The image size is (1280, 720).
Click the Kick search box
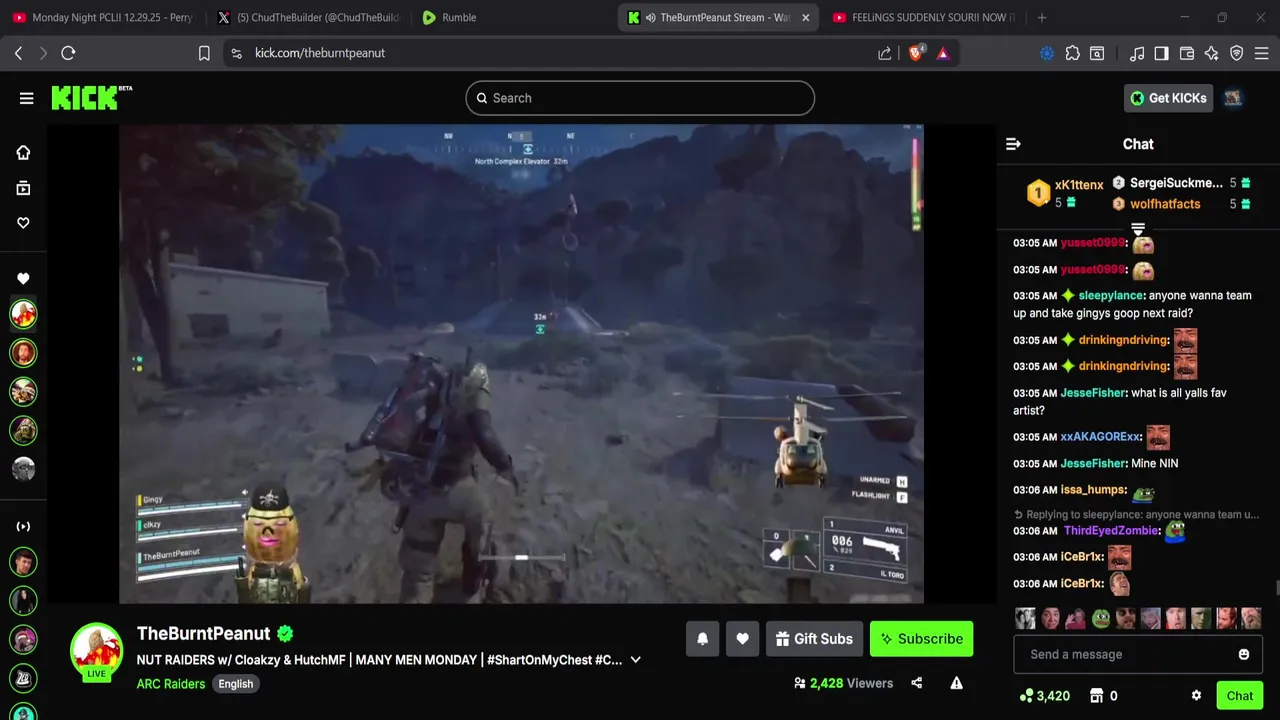[640, 98]
